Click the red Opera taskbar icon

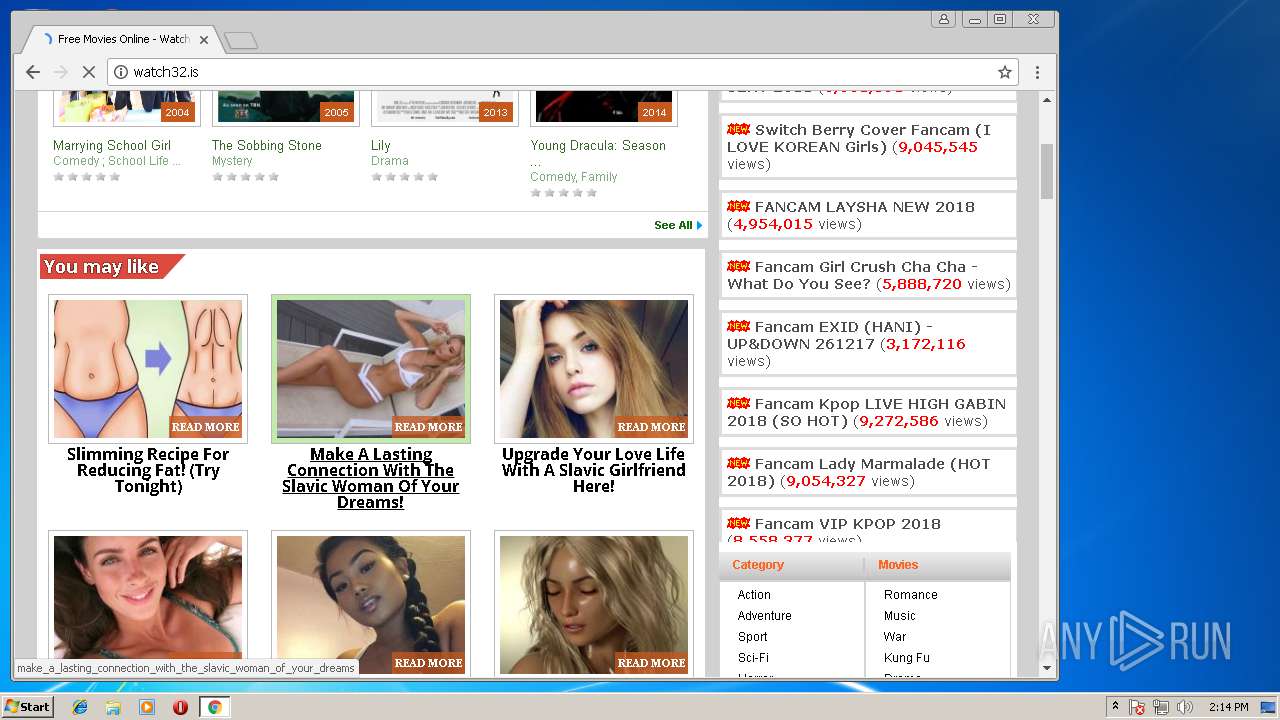tap(180, 707)
